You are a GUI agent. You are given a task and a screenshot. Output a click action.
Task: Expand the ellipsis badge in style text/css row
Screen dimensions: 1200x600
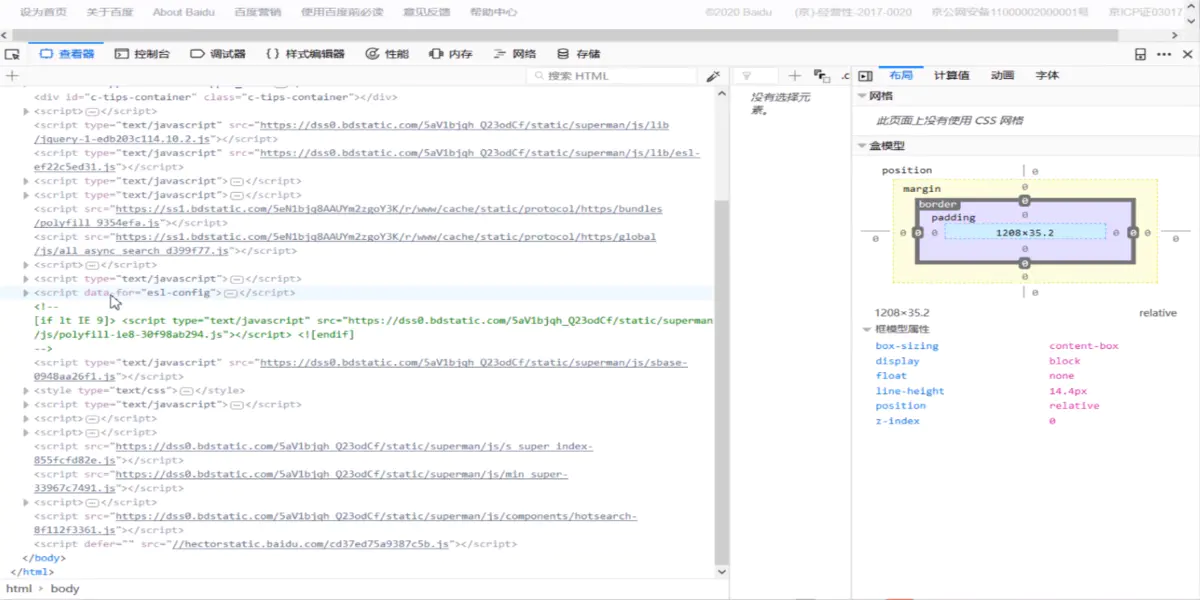(x=187, y=391)
